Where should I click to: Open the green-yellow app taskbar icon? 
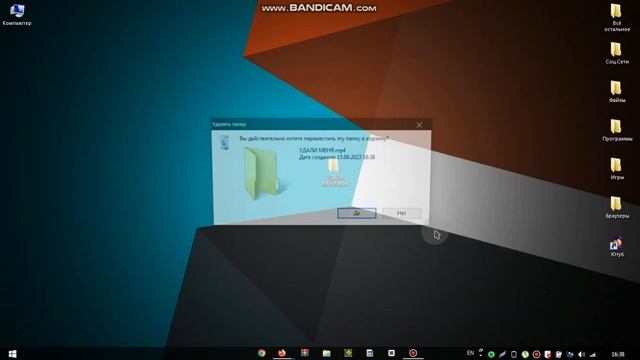(348, 353)
